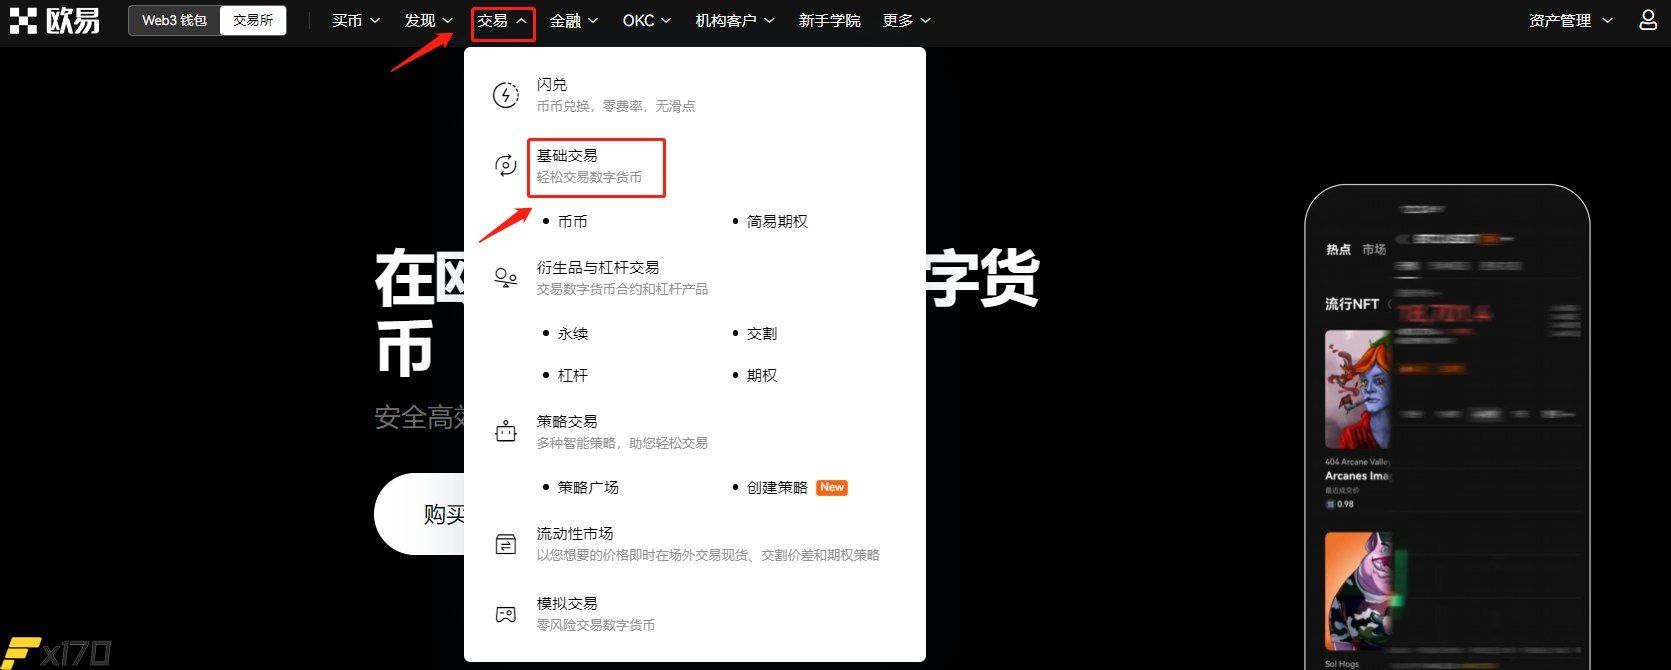Screen dimensions: 1671x670
Task: Open the 永续 contracts link
Action: (572, 333)
